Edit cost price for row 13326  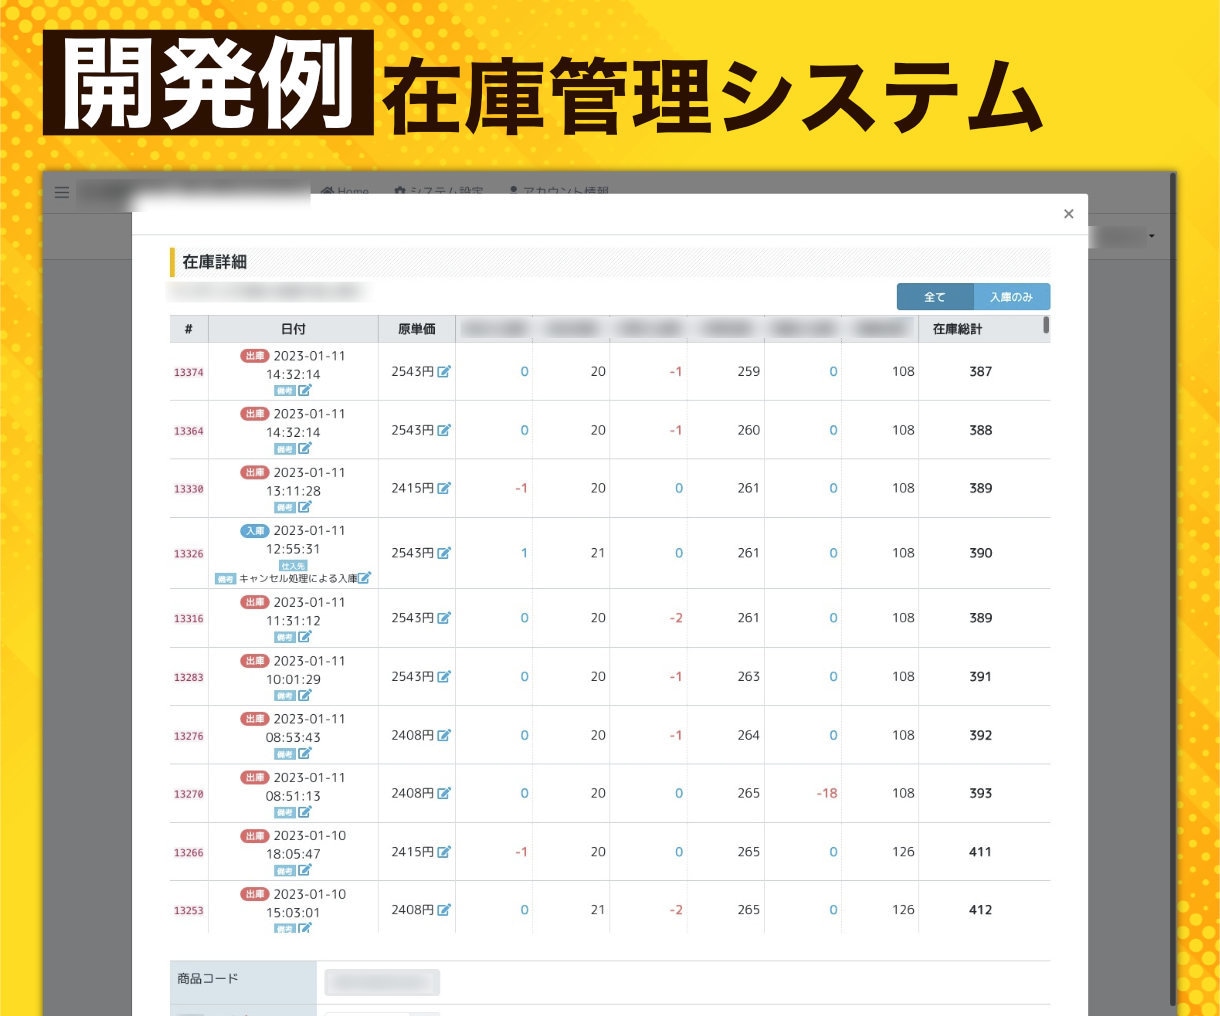[444, 553]
